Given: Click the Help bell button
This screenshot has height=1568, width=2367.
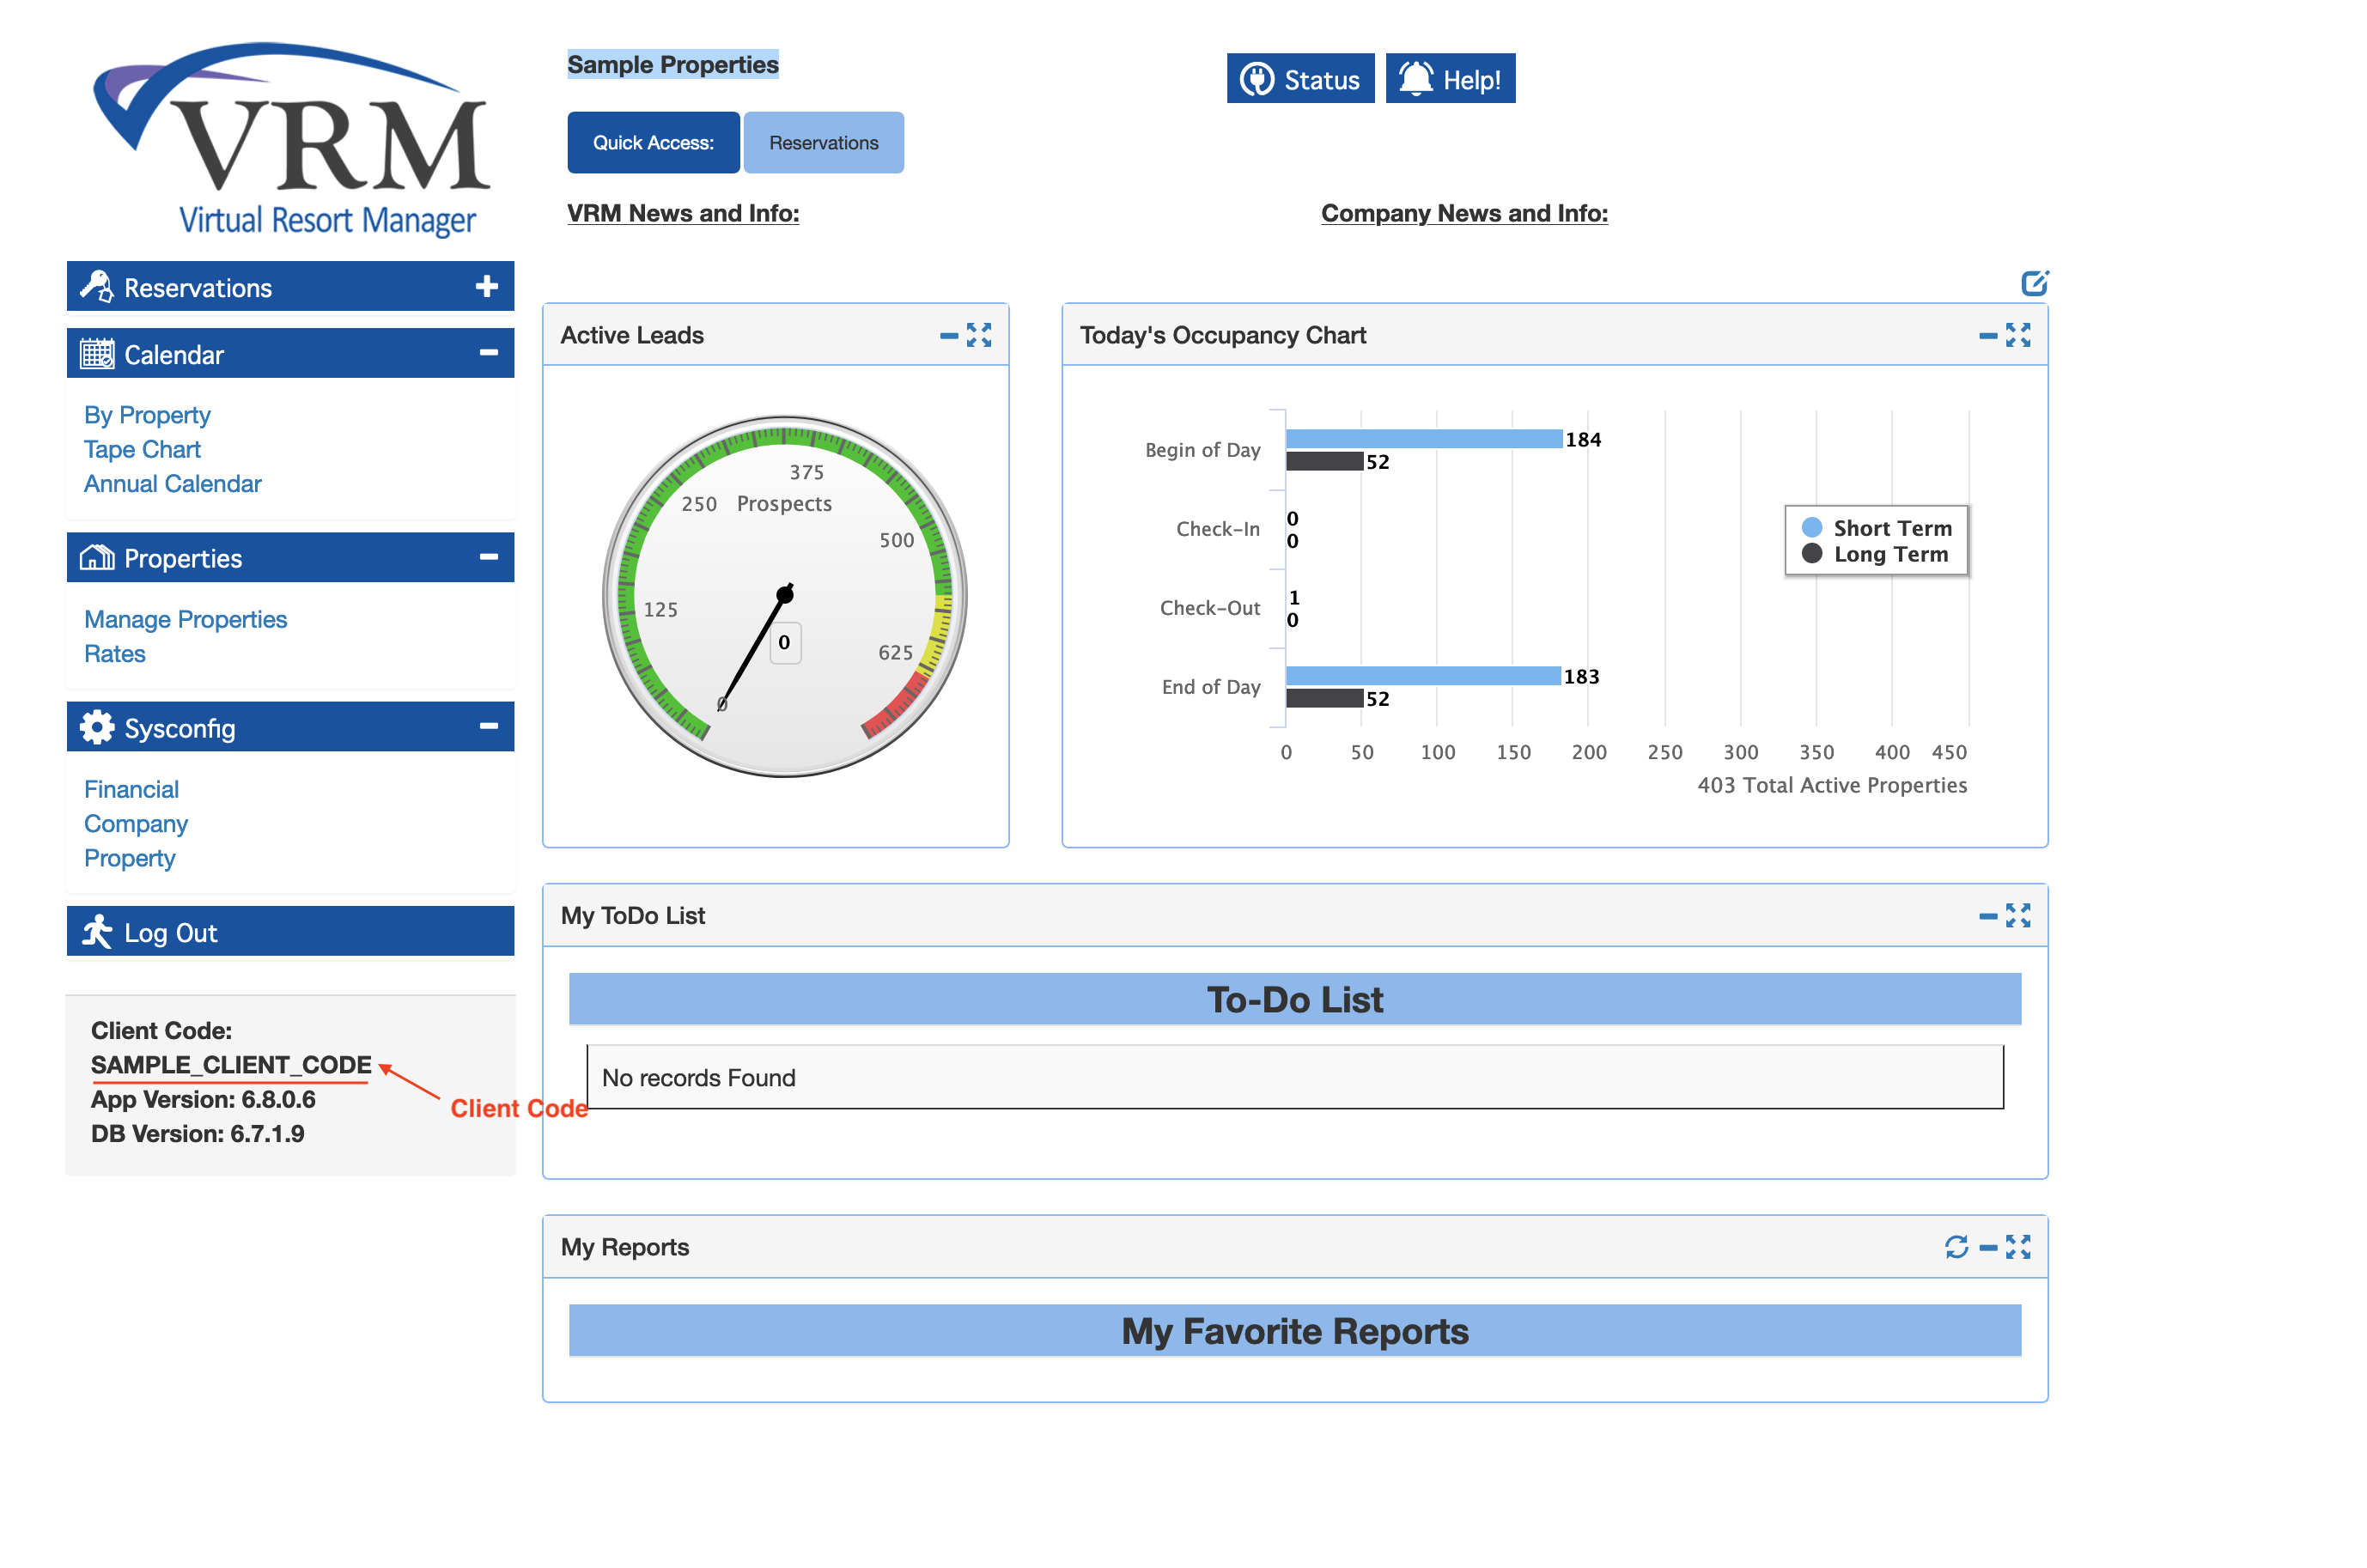Looking at the screenshot, I should [1449, 79].
